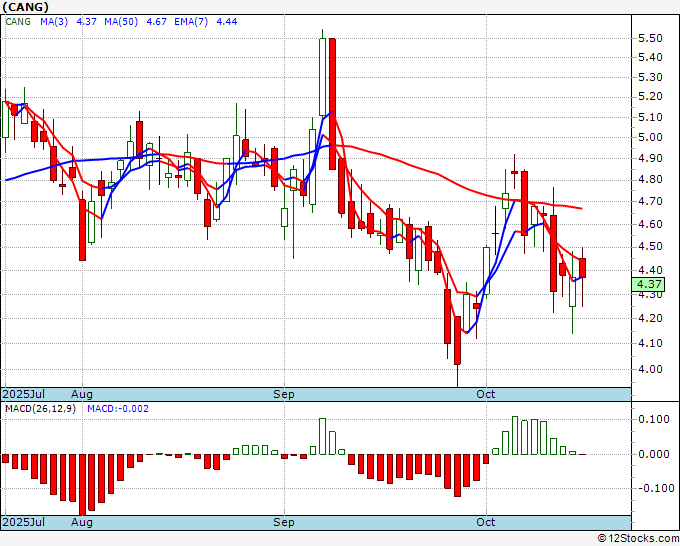The width and height of the screenshot is (680, 546).
Task: Click the longest red MACD bar in August
Action: [x=82, y=484]
